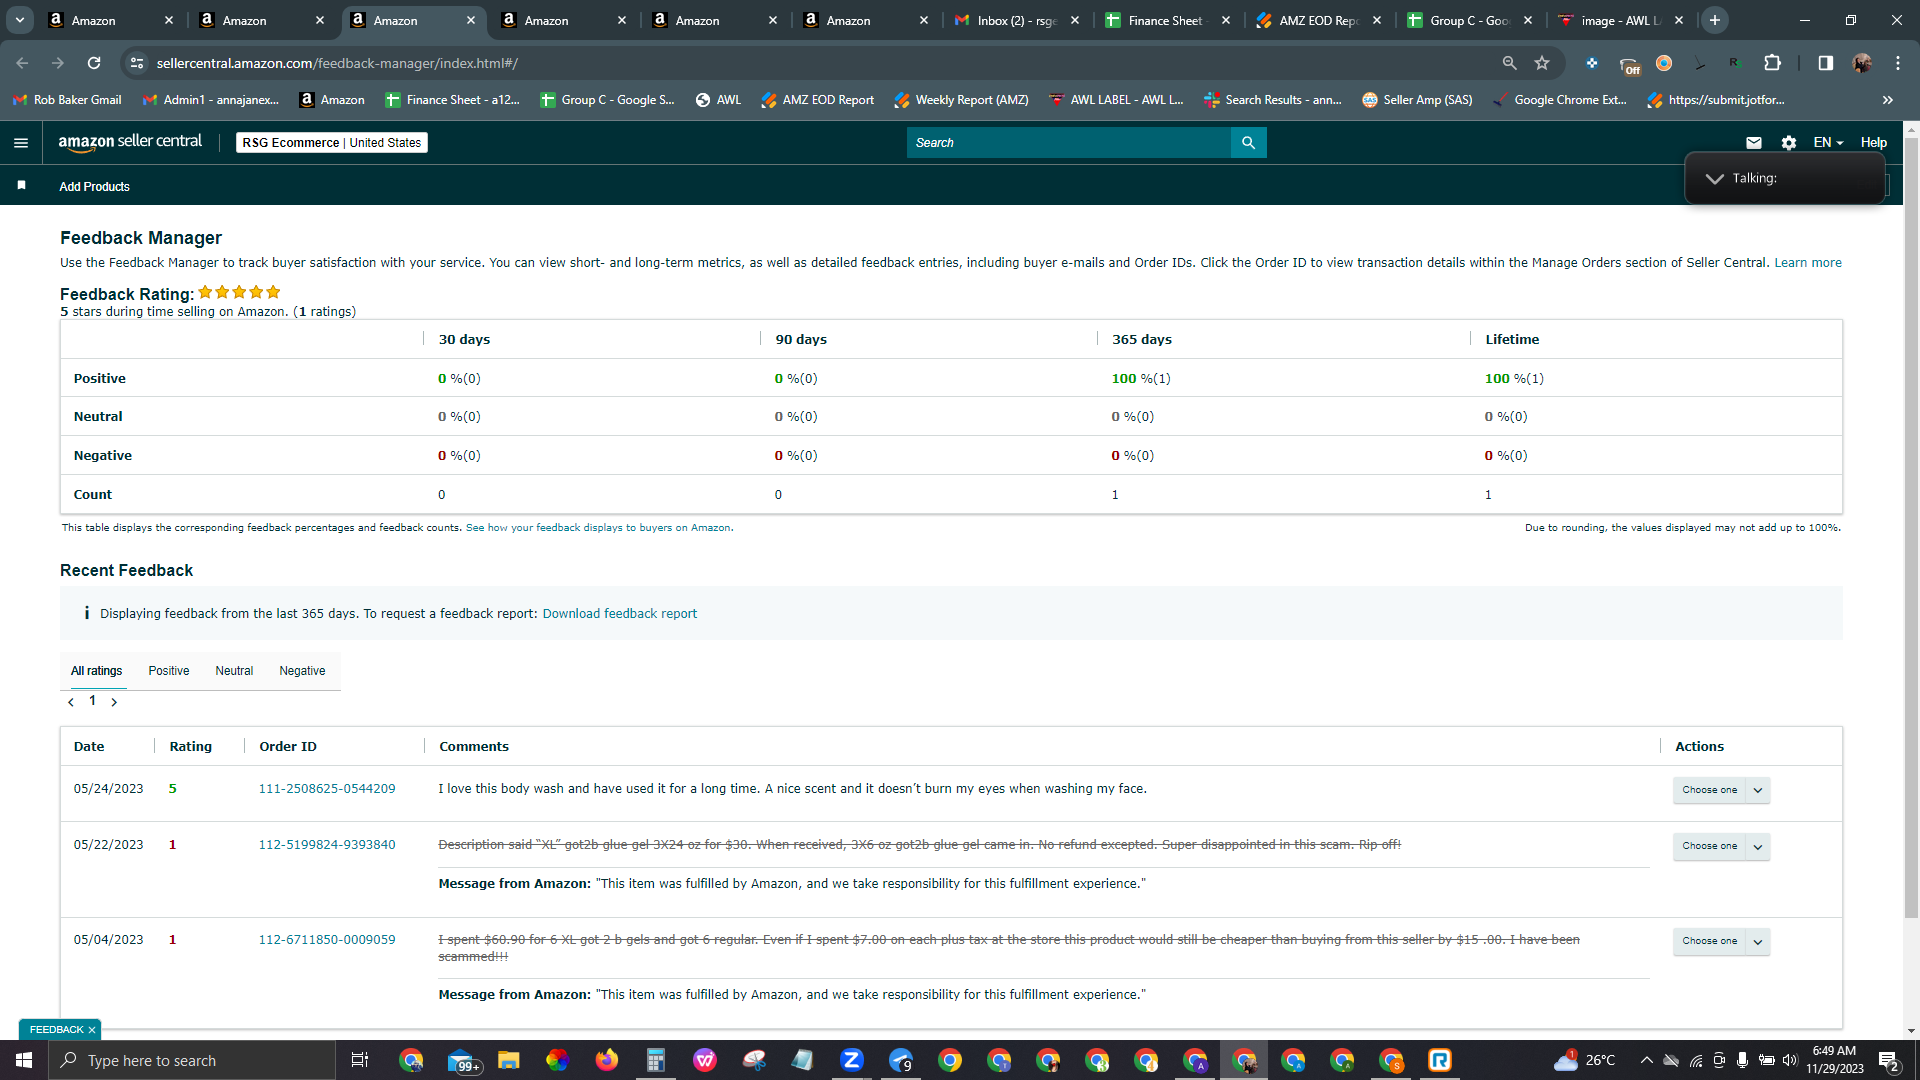
Task: Reload the page with the refresh icon
Action: pyautogui.click(x=94, y=63)
